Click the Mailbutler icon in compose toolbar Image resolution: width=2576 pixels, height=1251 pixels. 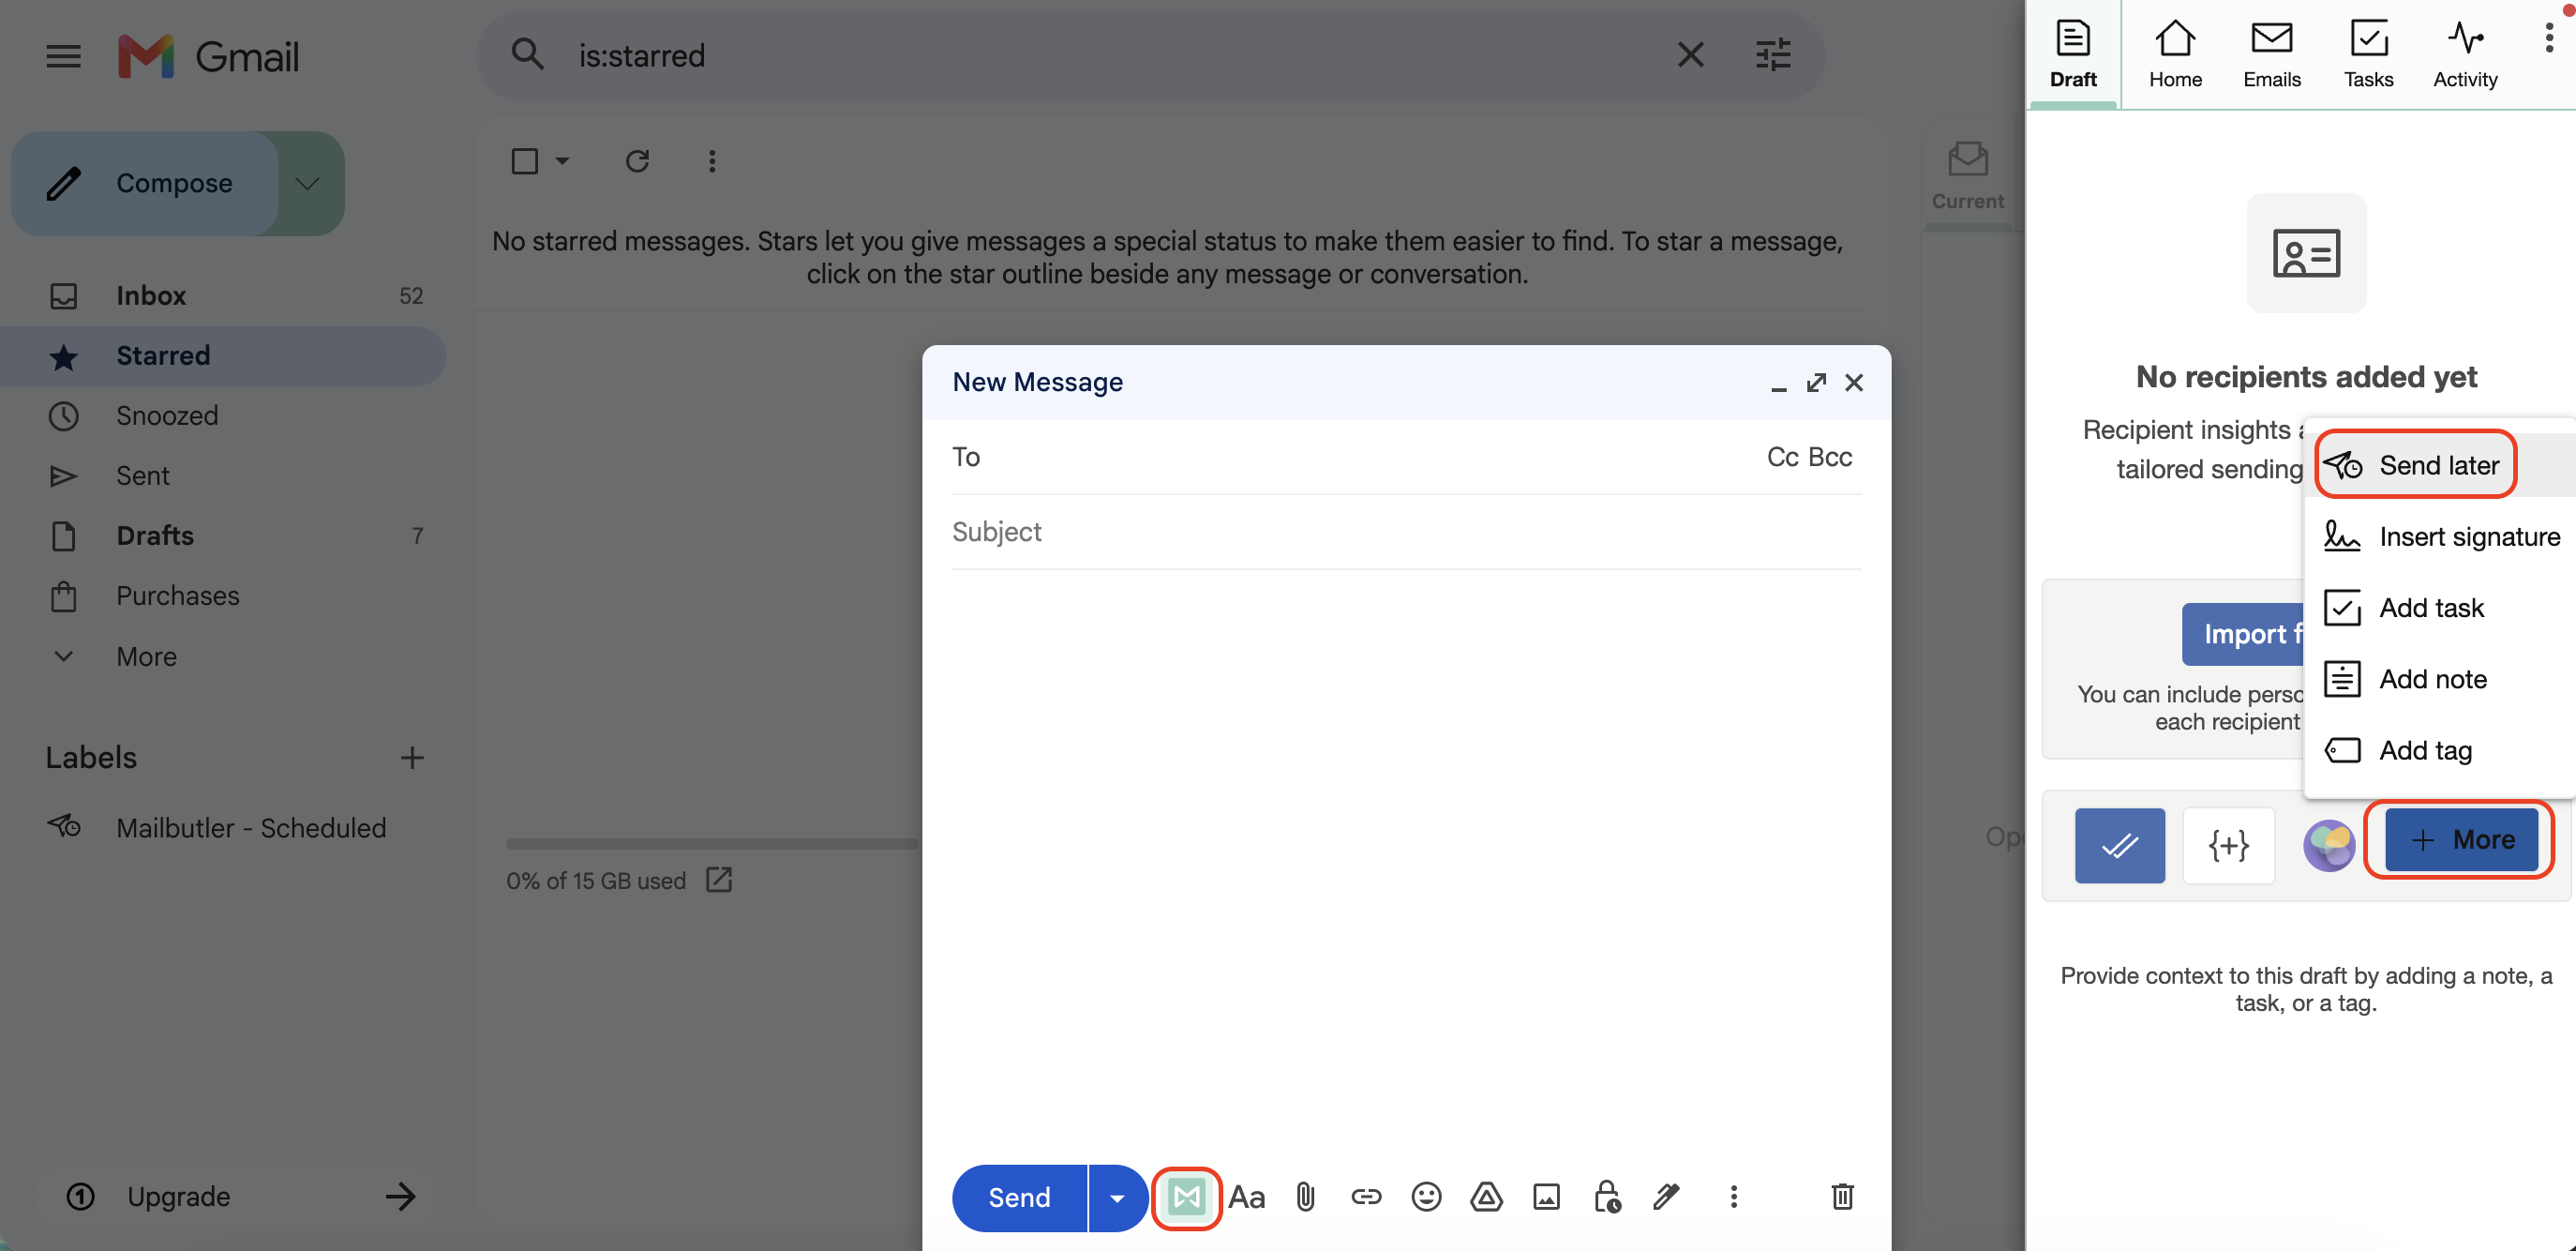tap(1186, 1197)
